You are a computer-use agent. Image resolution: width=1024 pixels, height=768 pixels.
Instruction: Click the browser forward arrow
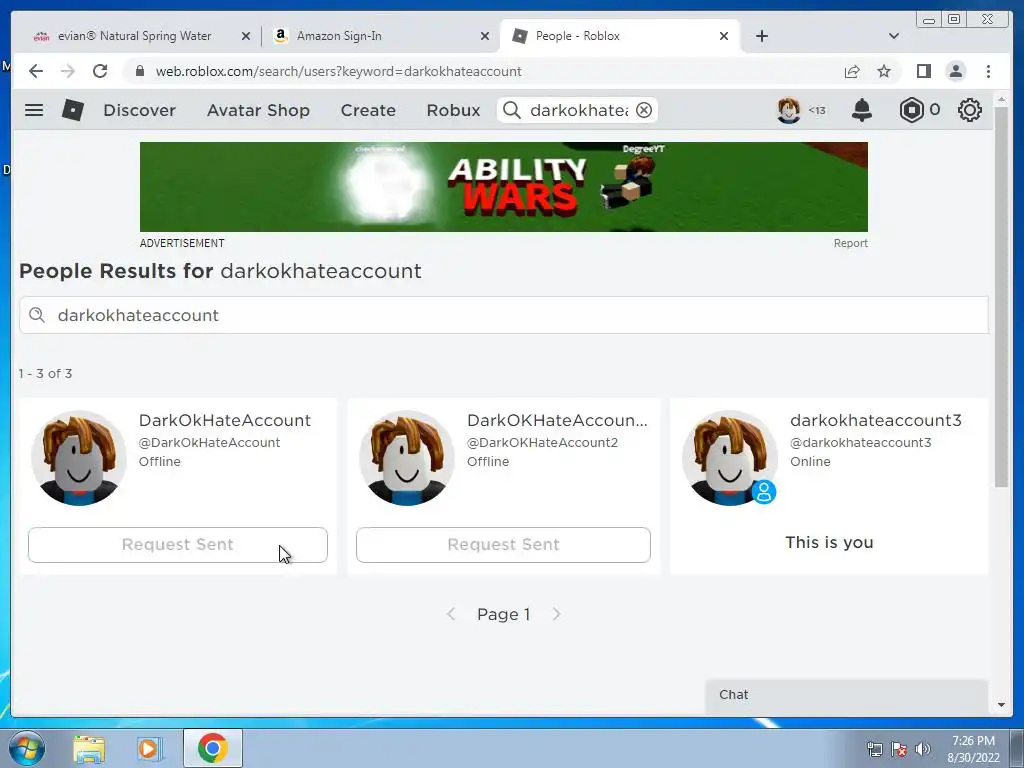pos(68,71)
